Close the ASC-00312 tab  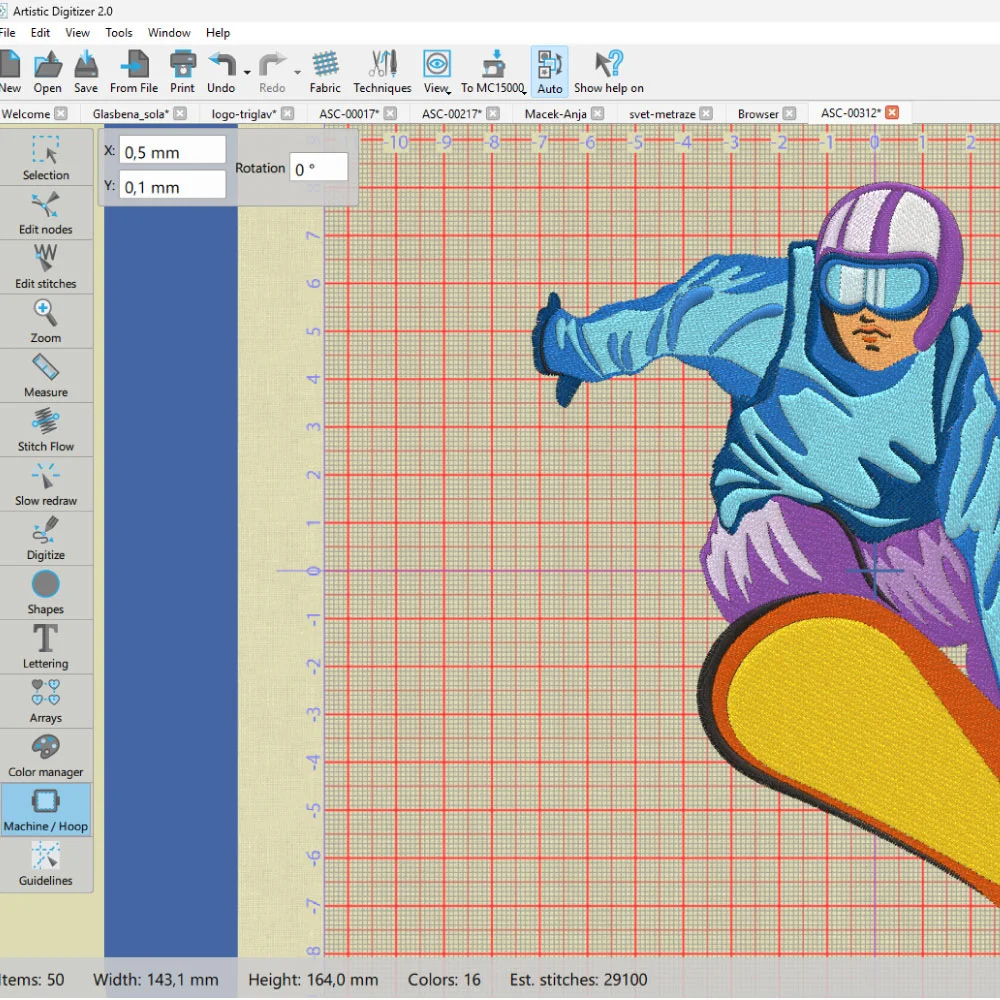892,113
